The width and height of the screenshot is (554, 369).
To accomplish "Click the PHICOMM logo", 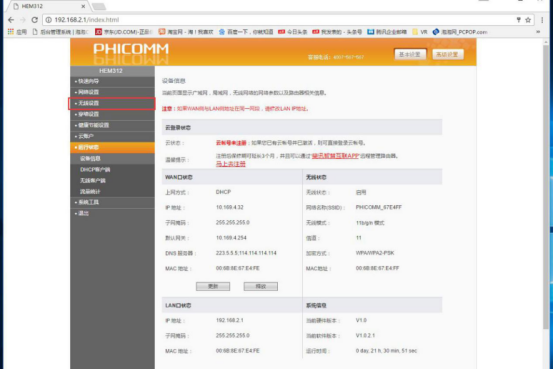I will (131, 49).
